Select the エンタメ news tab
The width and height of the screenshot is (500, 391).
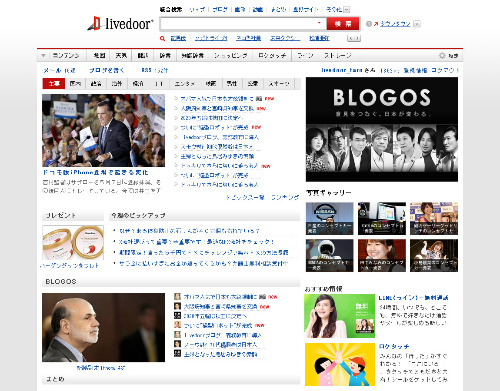pyautogui.click(x=185, y=83)
